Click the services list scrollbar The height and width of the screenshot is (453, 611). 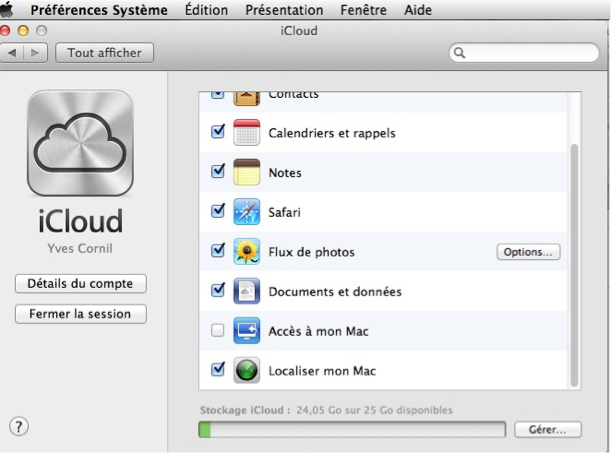[x=574, y=265]
